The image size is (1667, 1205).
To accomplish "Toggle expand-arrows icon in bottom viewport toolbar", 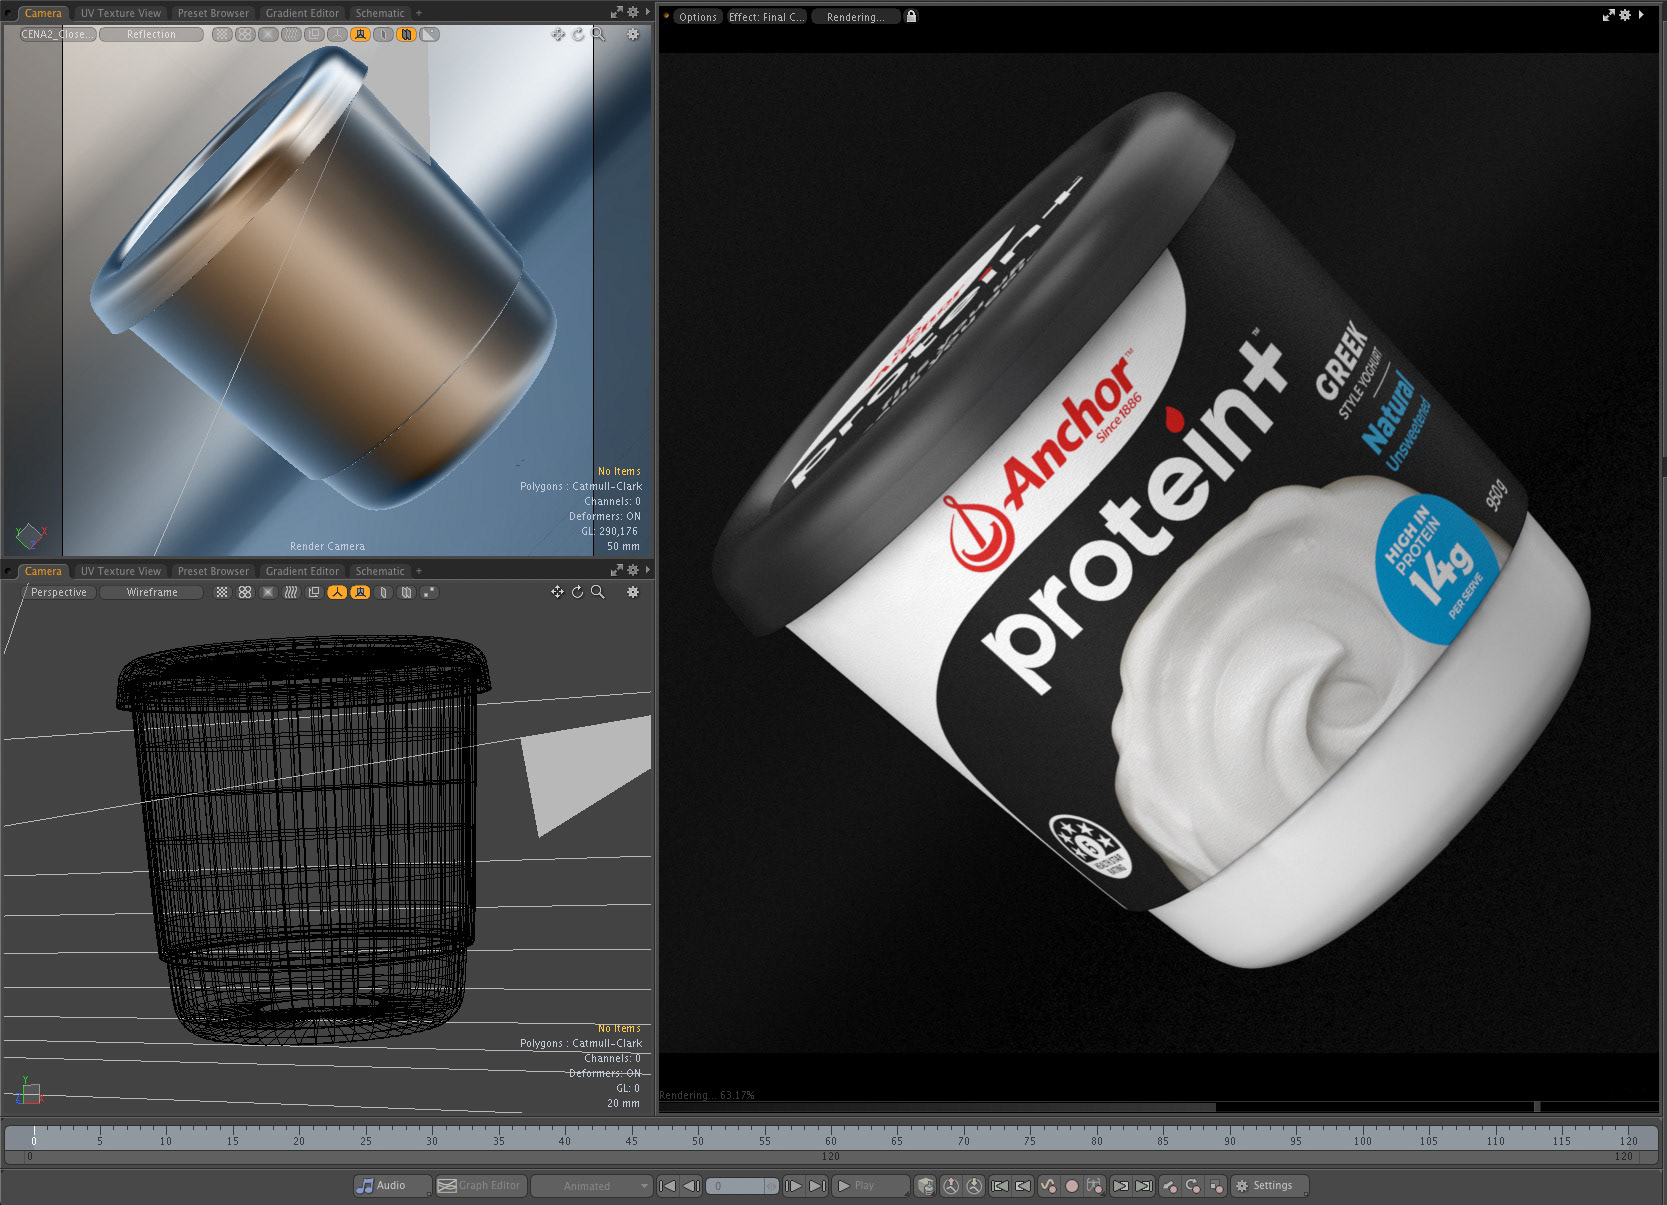I will click(429, 592).
